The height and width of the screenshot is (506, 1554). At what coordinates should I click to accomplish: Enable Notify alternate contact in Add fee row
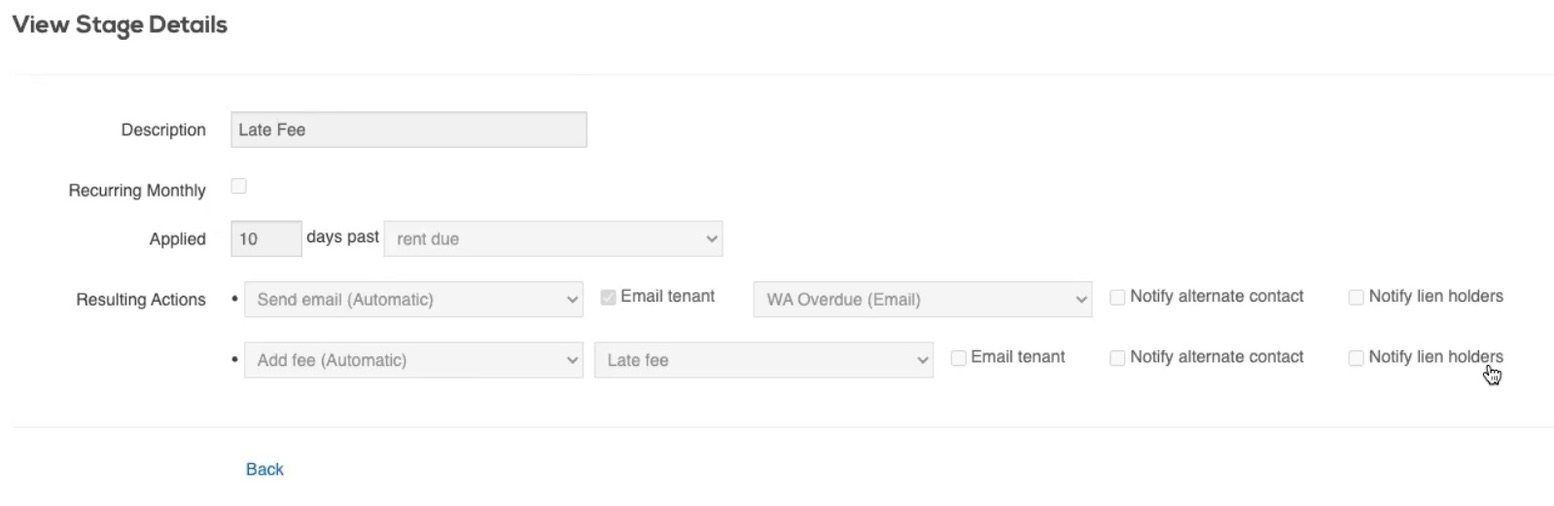tap(1118, 358)
